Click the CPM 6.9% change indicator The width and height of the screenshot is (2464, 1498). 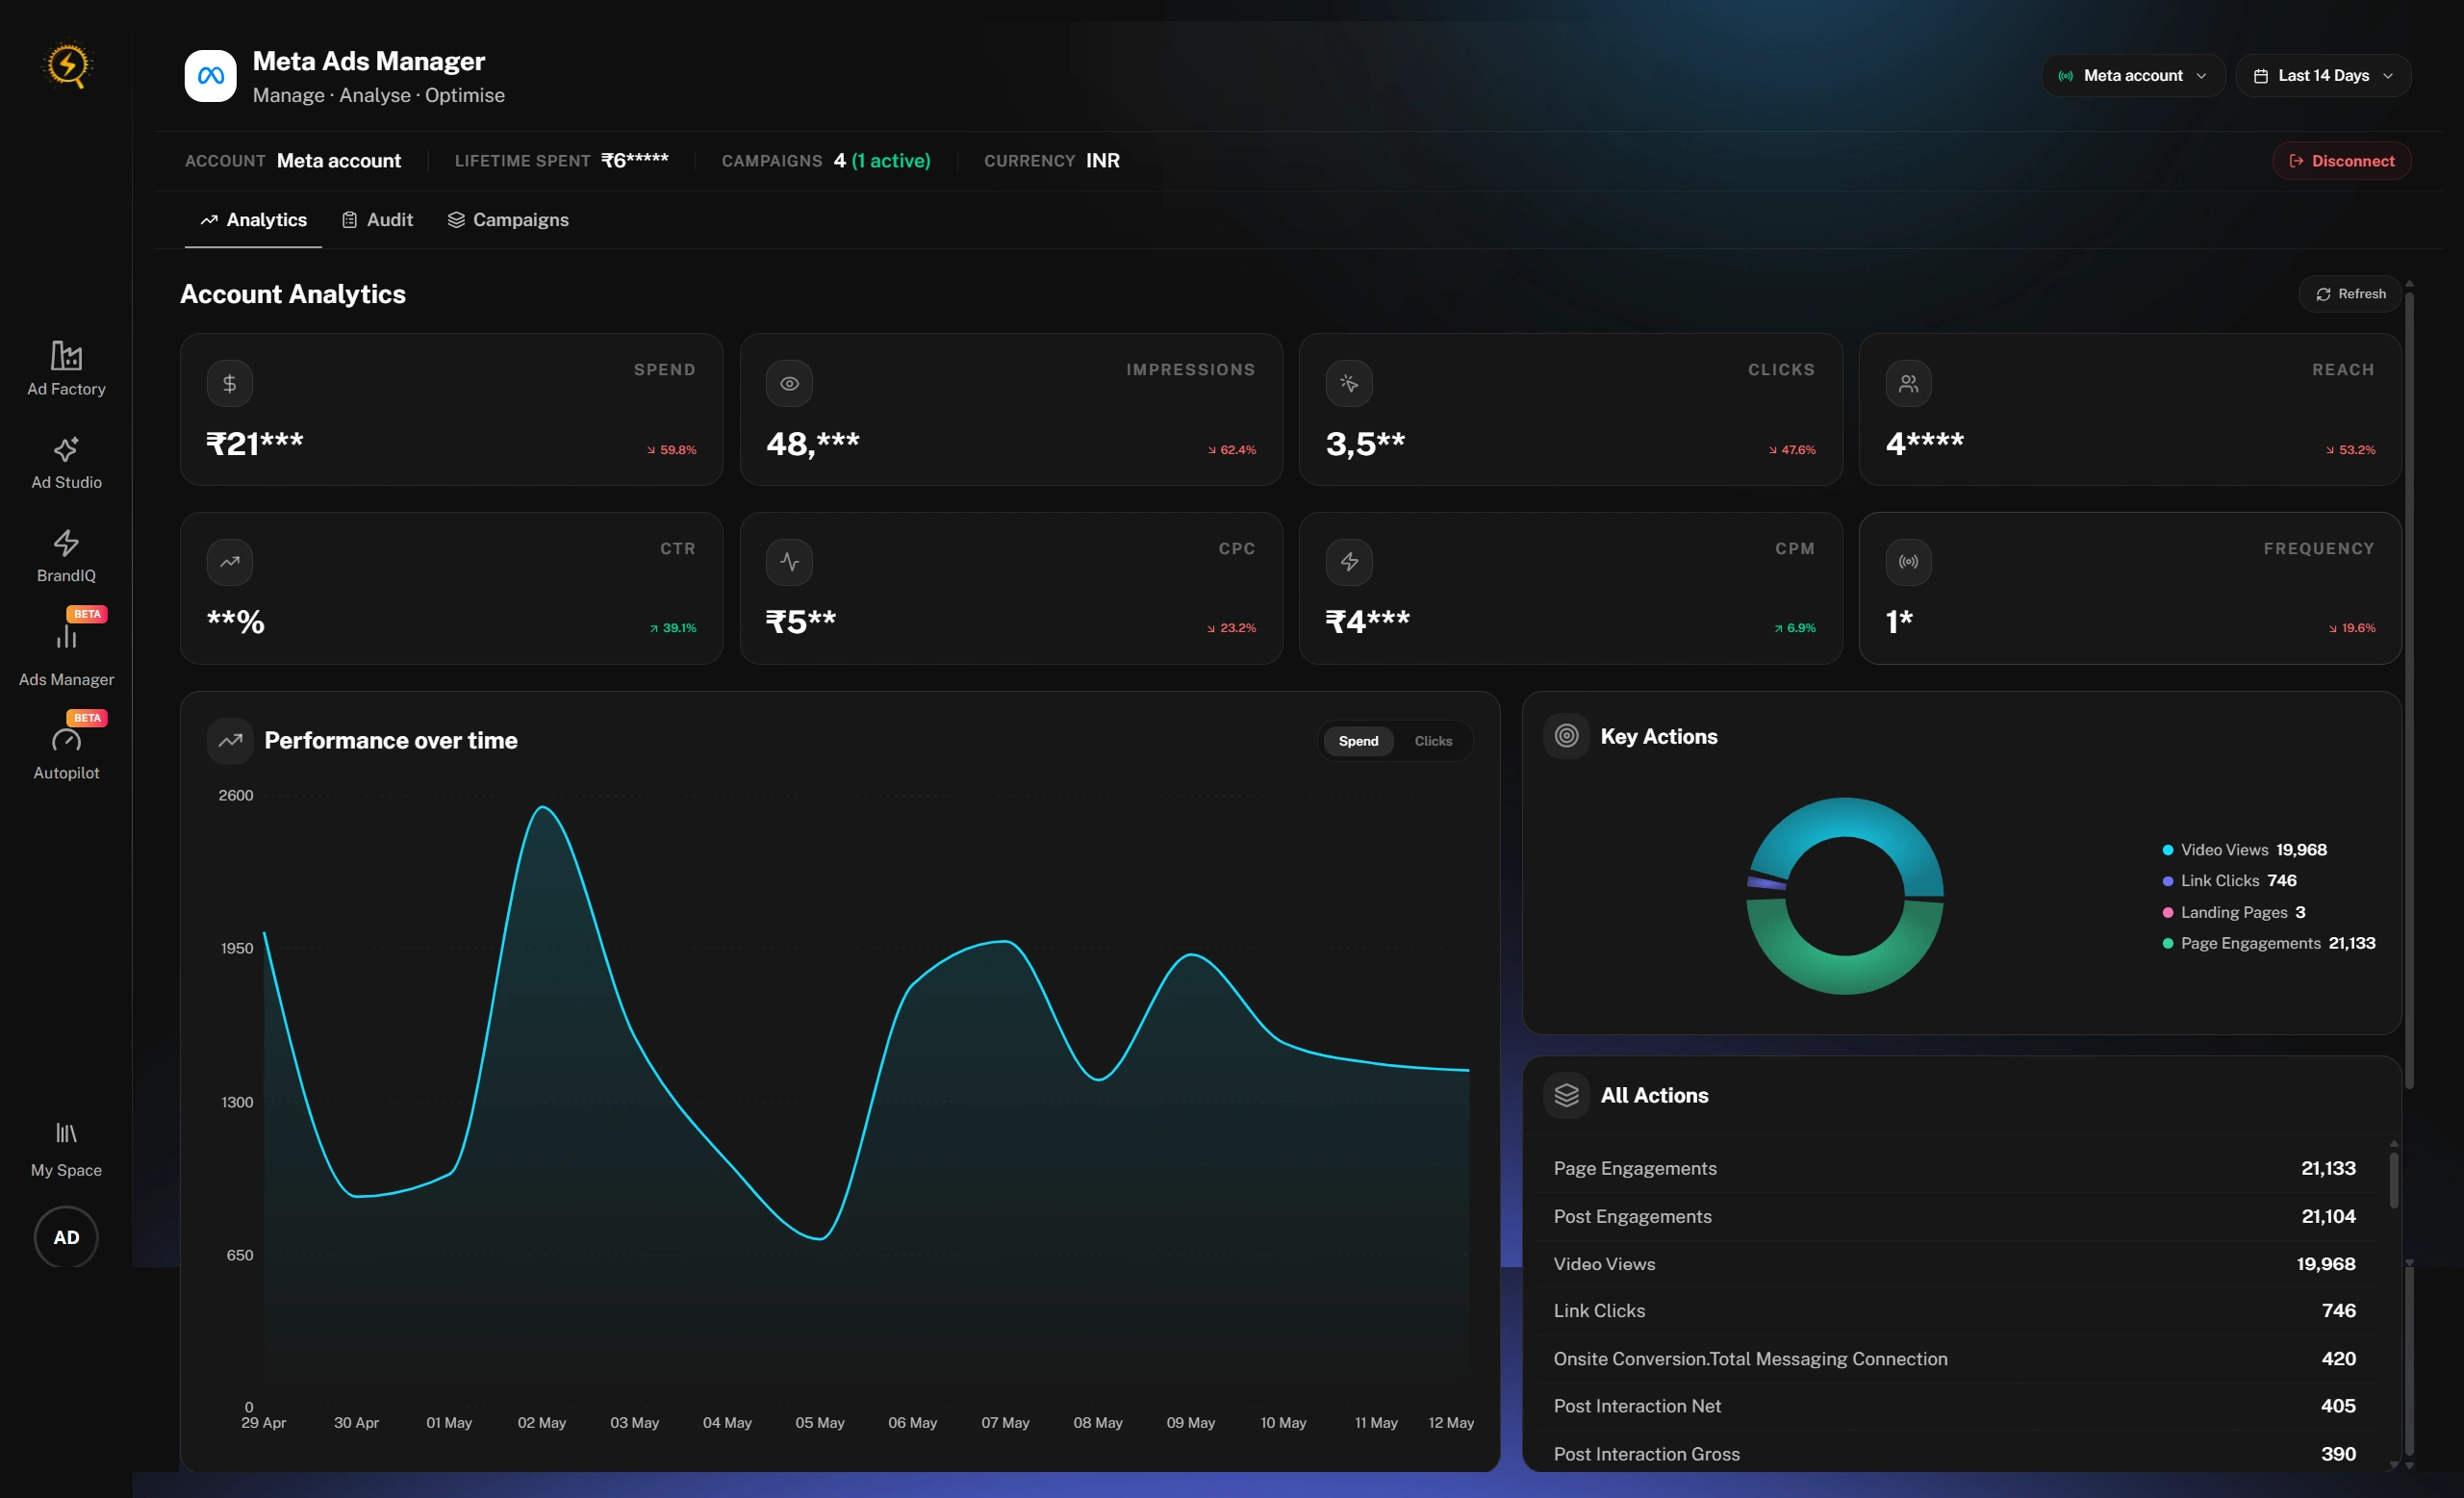click(x=1795, y=628)
